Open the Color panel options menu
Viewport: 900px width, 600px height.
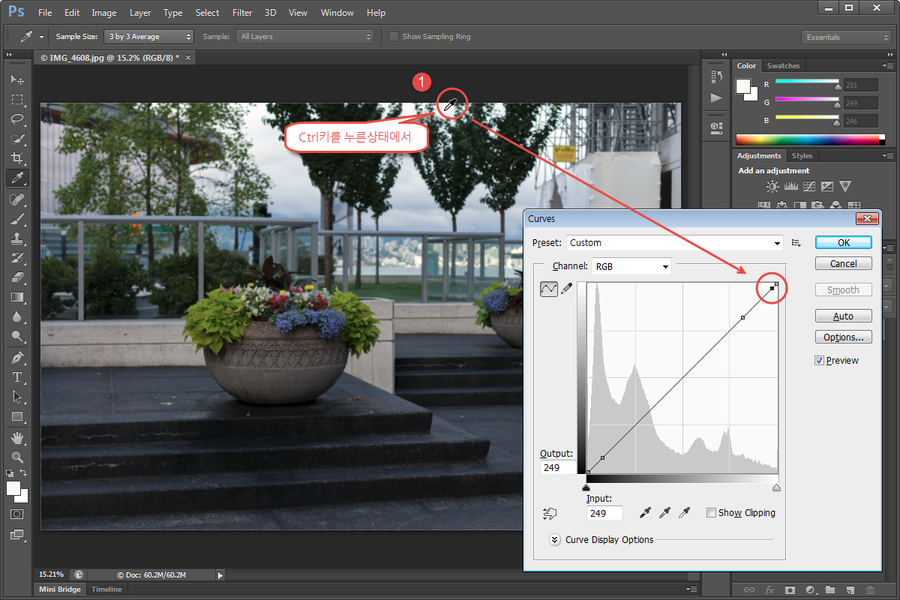(x=887, y=66)
